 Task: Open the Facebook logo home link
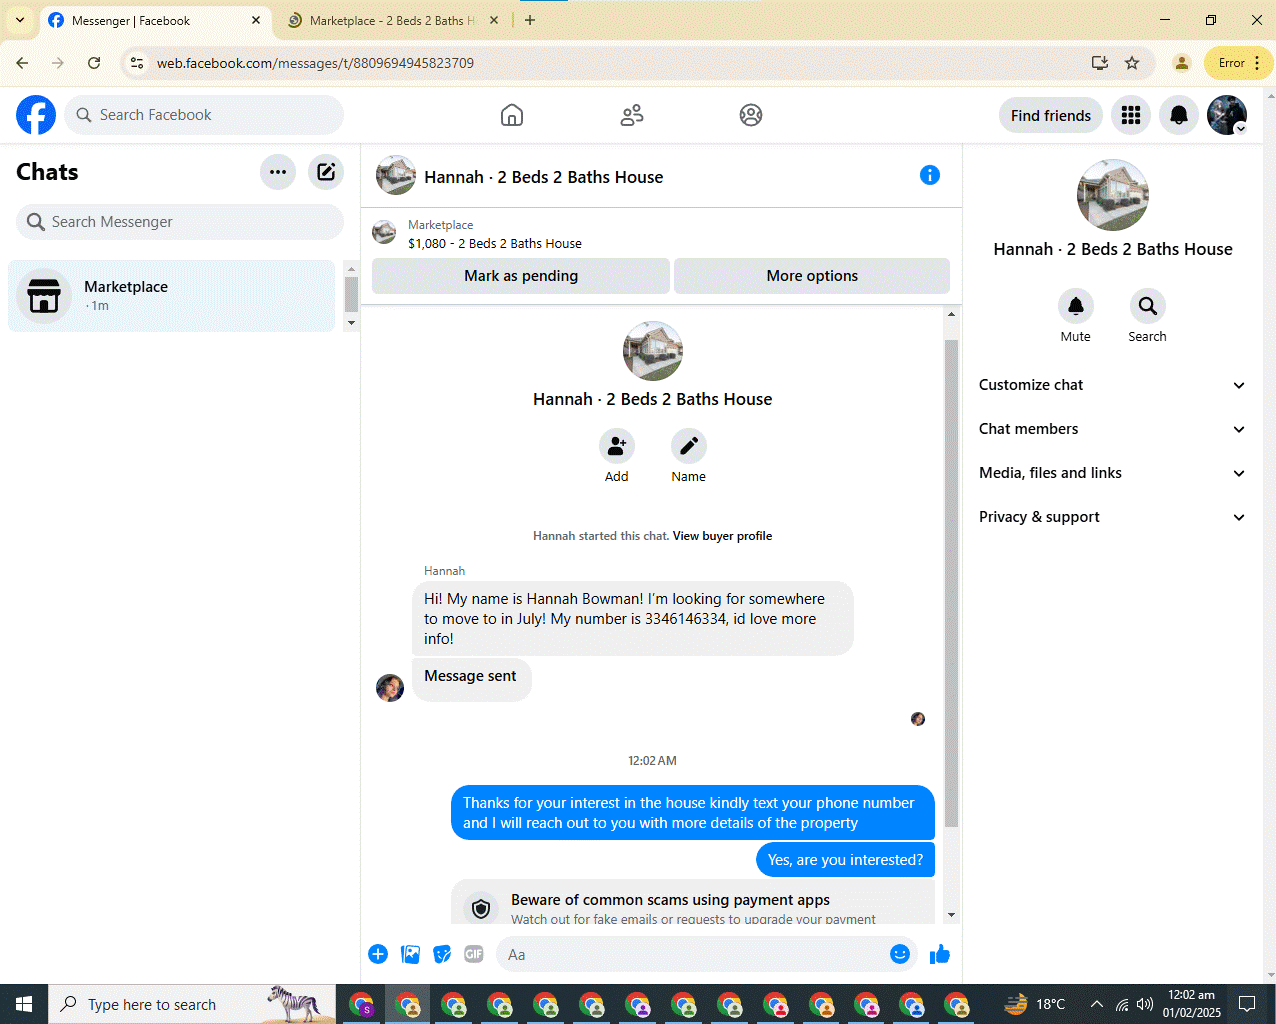36,115
